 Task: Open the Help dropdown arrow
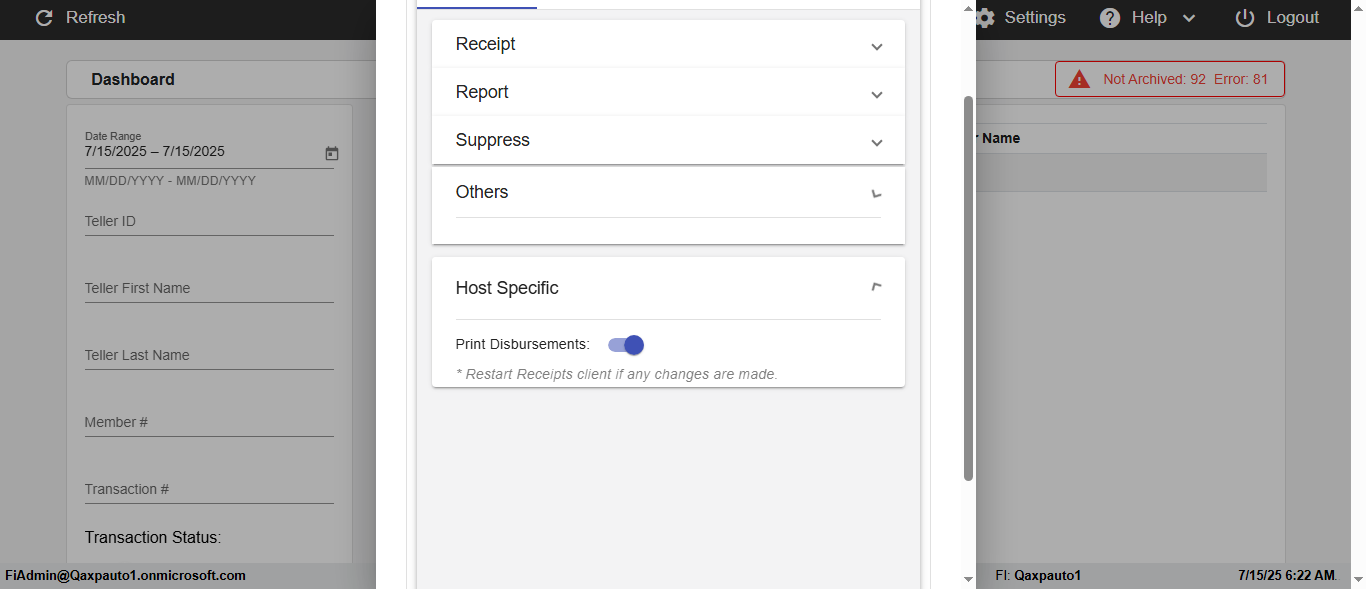tap(1189, 18)
